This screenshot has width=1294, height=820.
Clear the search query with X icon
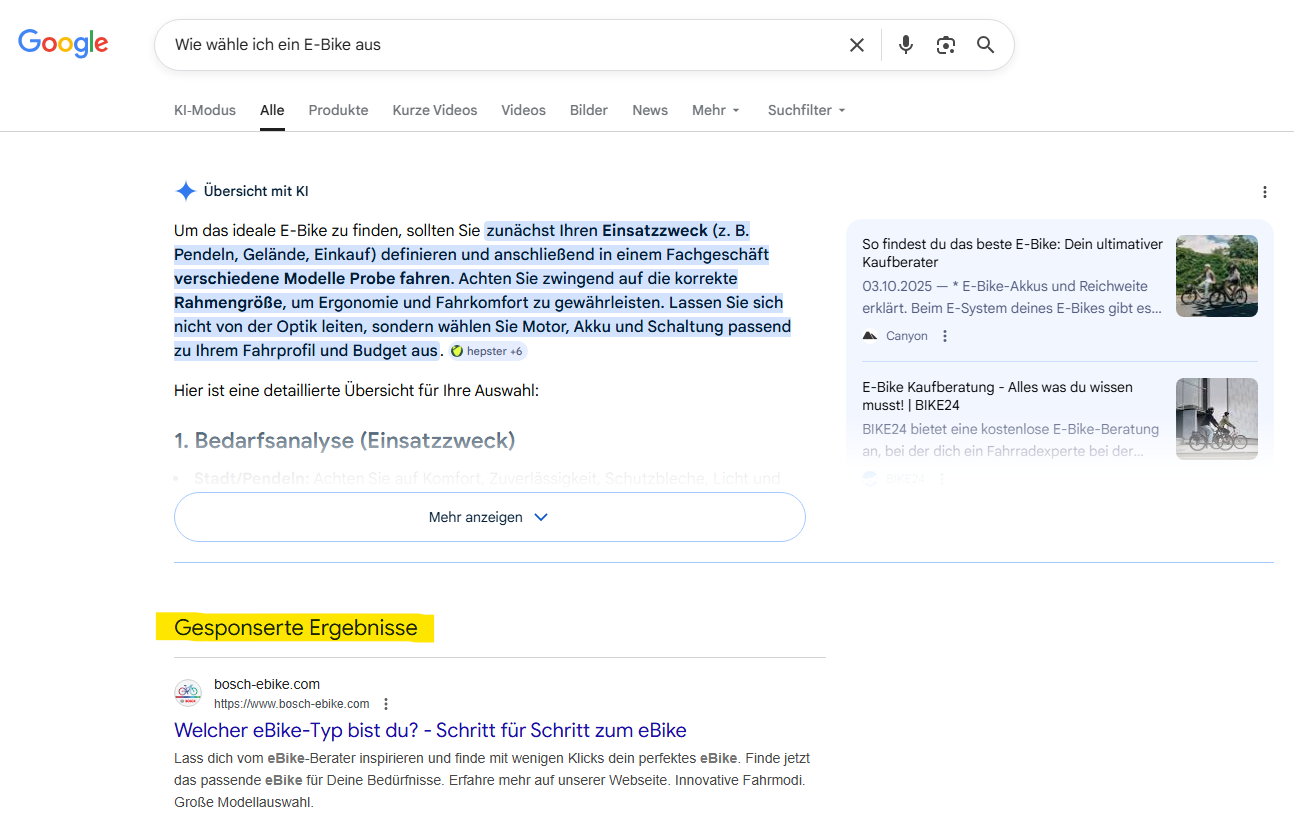857,45
